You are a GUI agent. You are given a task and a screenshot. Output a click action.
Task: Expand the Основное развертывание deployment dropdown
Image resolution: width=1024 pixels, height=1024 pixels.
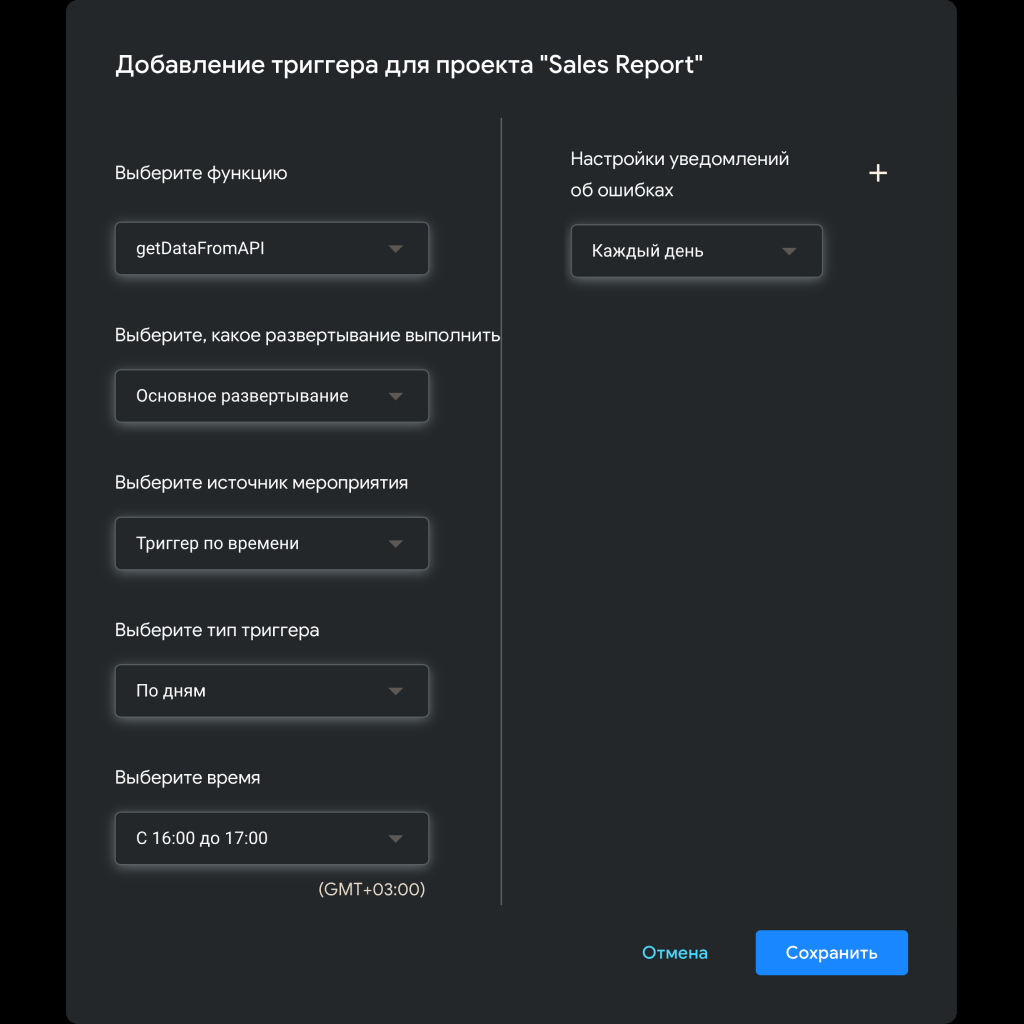[x=260, y=396]
